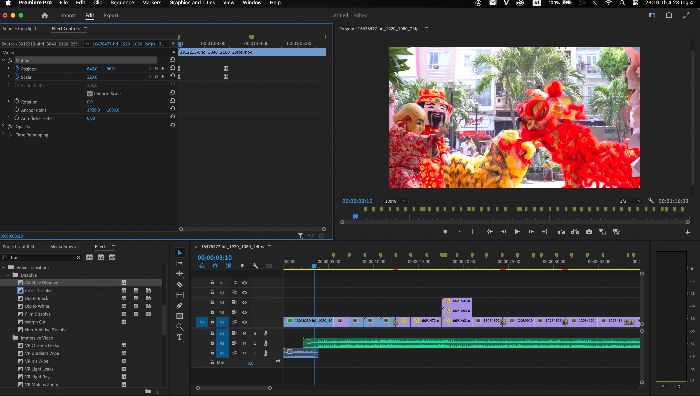Select the Track Select Forward tool
This screenshot has width=700, height=396.
pos(179,263)
